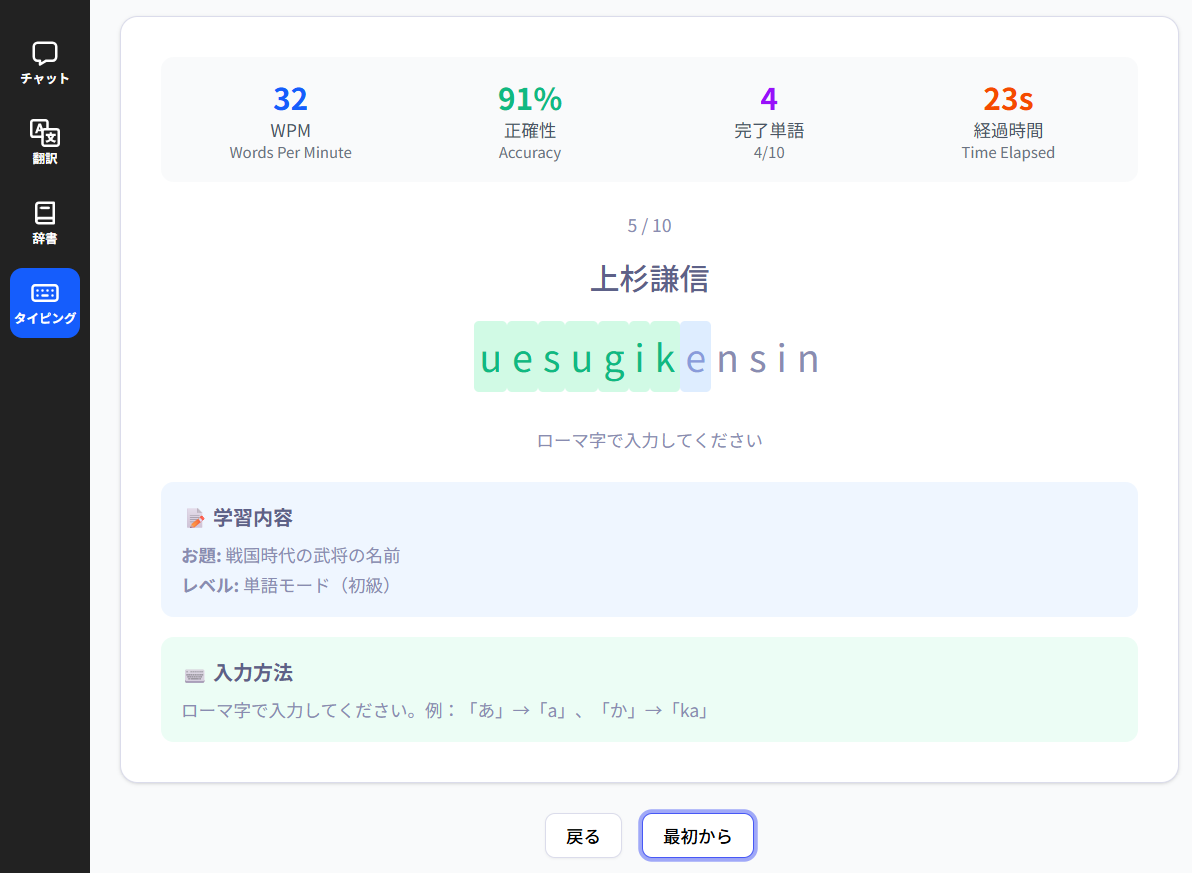Open the チャット chat sidebar icon
The image size is (1192, 873).
[x=45, y=62]
